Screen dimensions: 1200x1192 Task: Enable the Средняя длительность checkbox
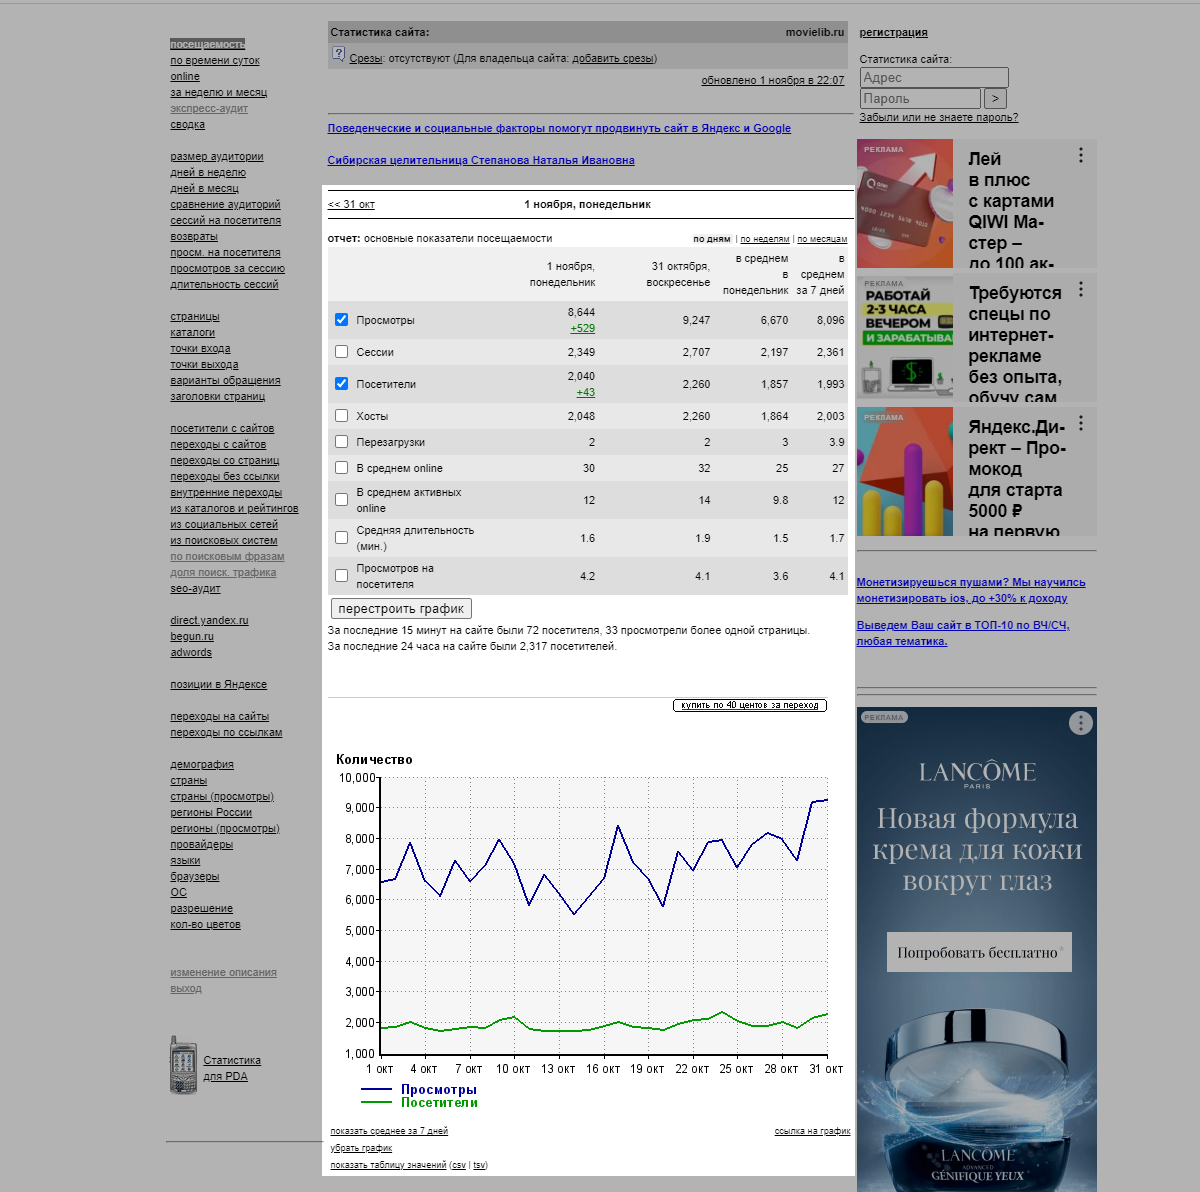click(x=342, y=538)
